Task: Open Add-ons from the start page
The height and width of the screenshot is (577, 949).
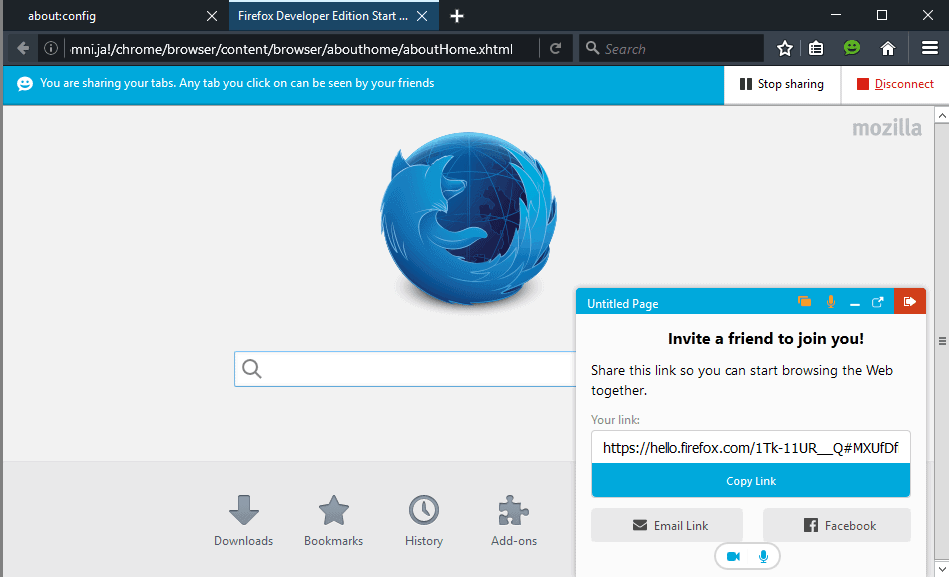Action: (x=513, y=519)
